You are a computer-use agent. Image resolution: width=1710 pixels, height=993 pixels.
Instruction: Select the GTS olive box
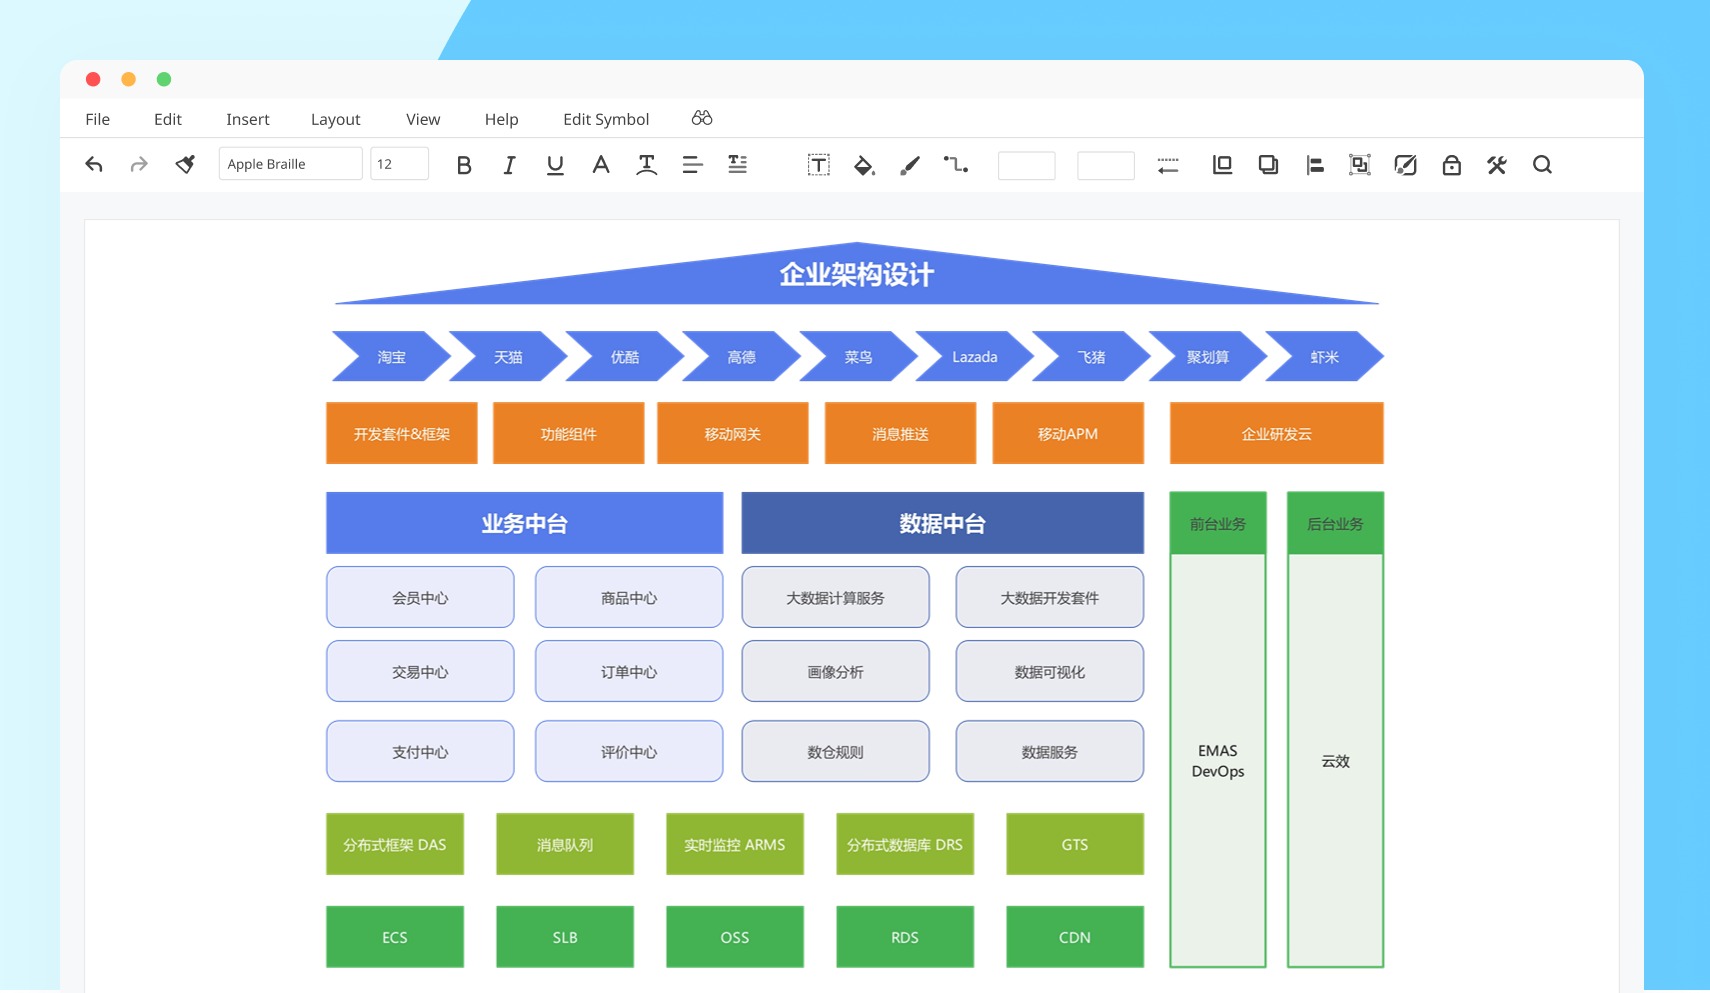click(1075, 844)
